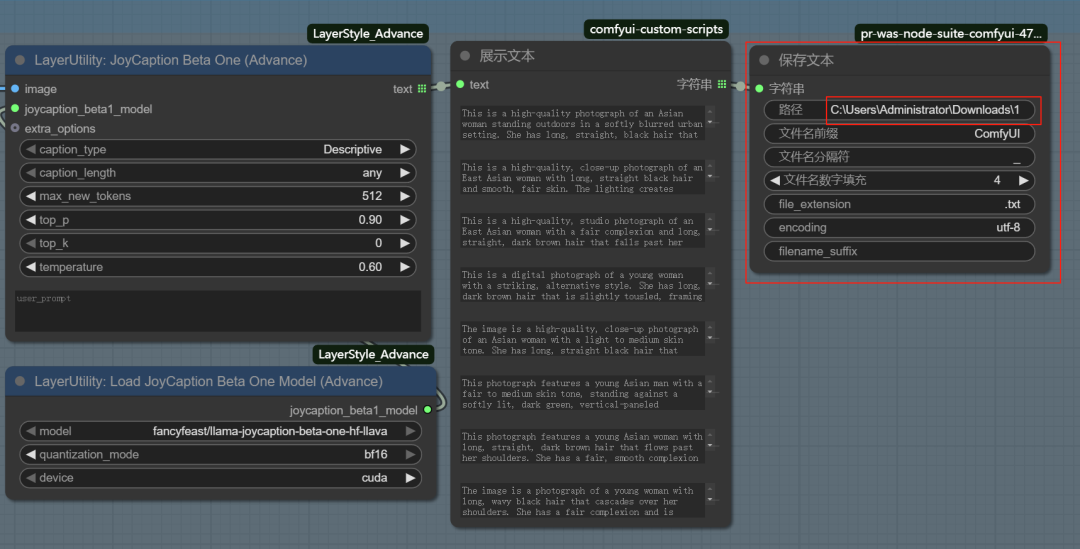
Task: Click the text box mentioning 'studio photograph'
Action: (583, 231)
